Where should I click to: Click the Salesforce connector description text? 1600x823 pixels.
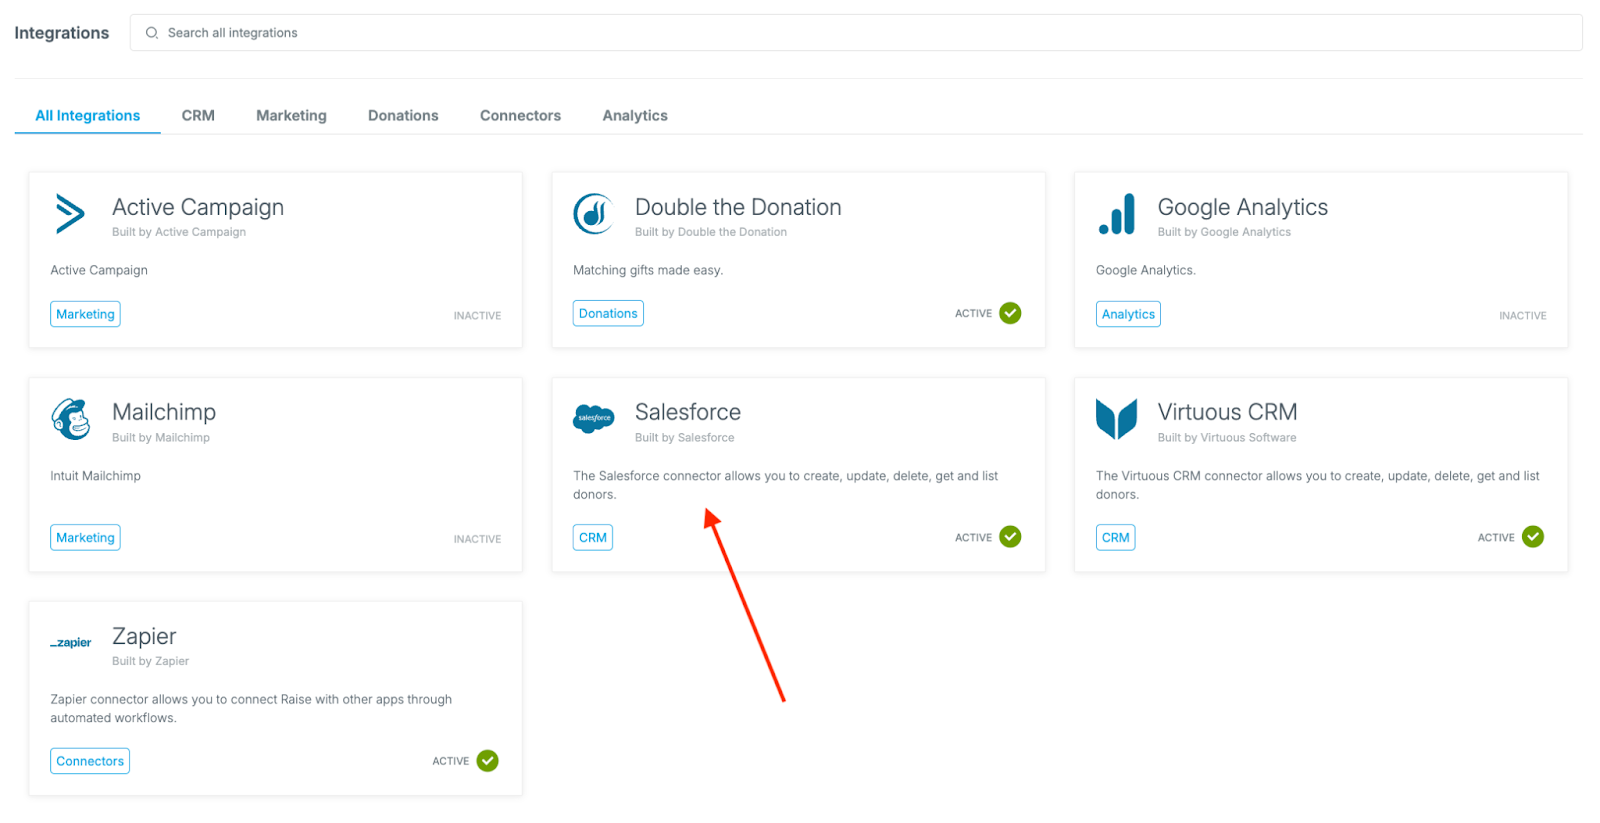coord(786,485)
